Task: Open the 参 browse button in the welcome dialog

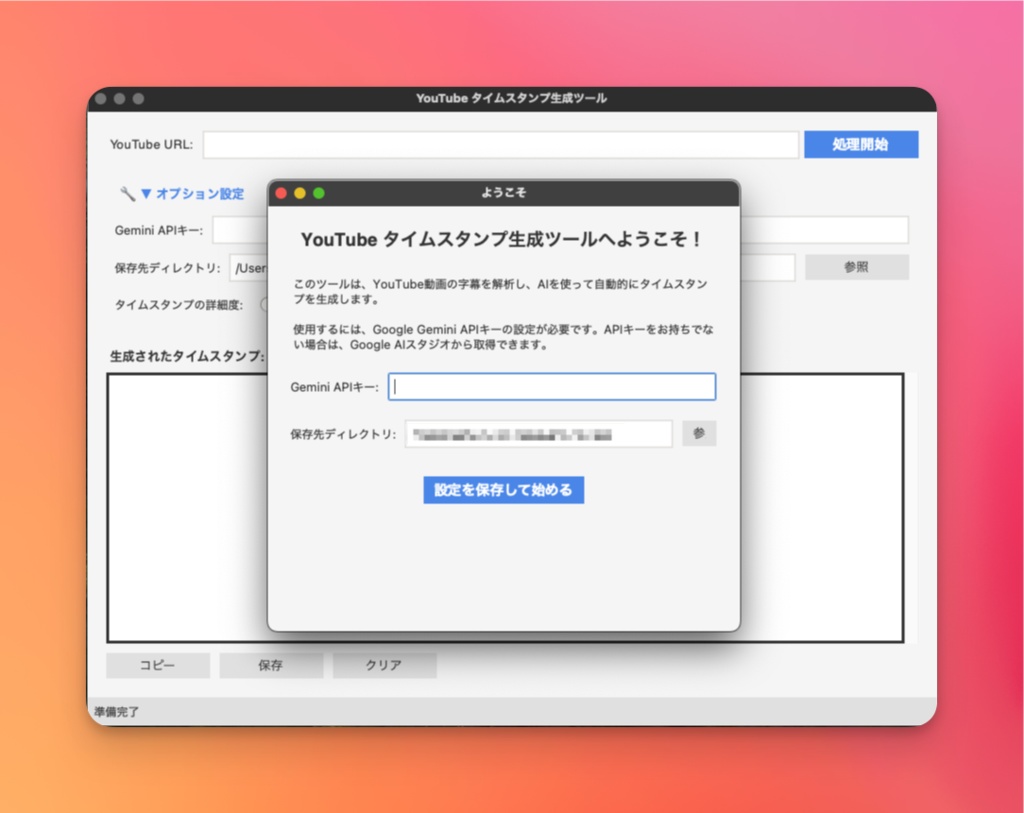Action: (x=699, y=433)
